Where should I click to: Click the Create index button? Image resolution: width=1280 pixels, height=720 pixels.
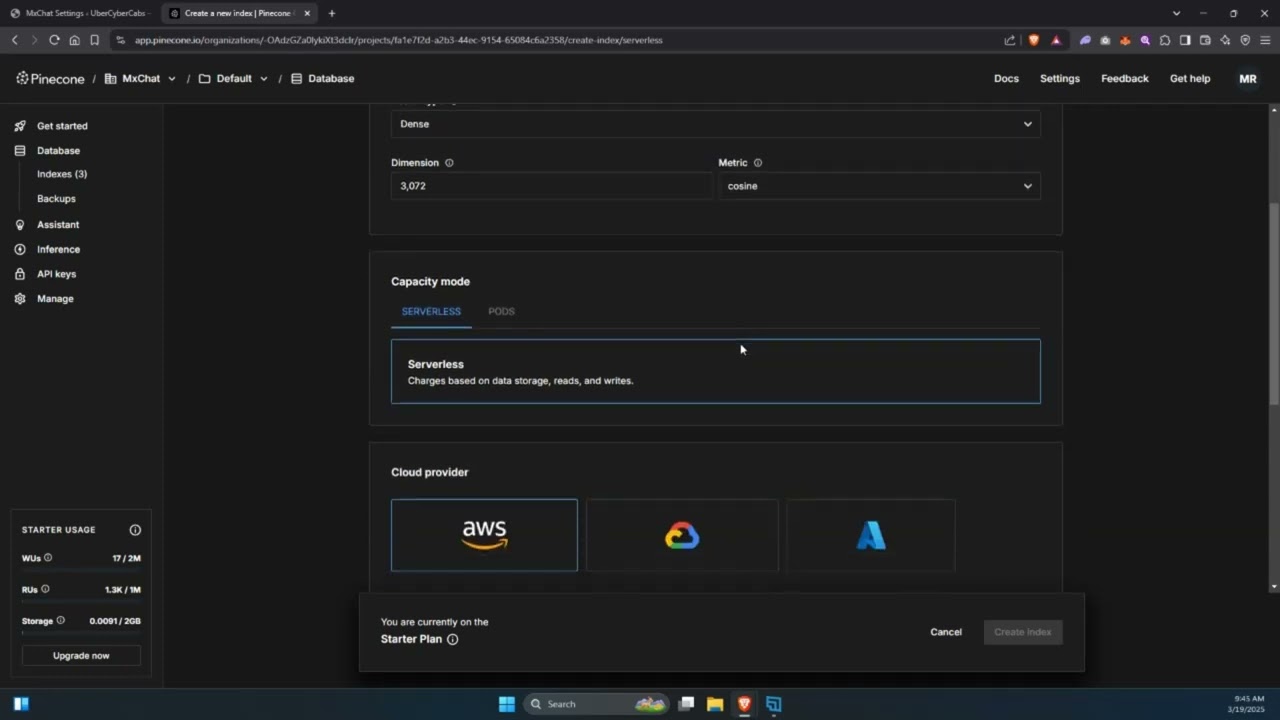click(1023, 632)
